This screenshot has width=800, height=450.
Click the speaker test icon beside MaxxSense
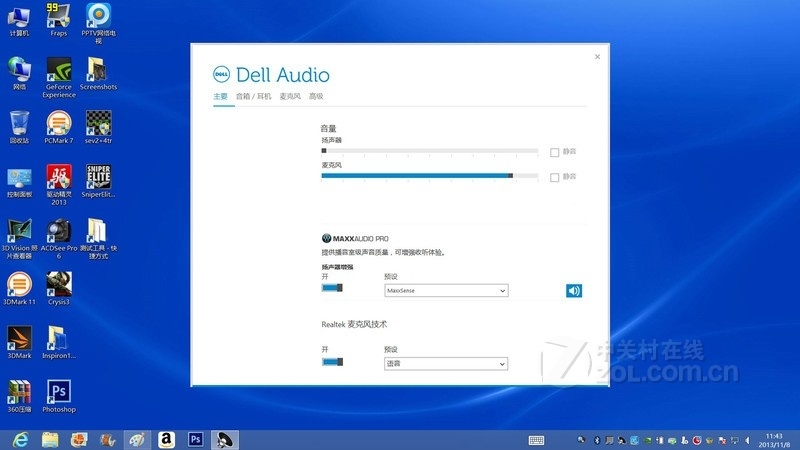(574, 291)
